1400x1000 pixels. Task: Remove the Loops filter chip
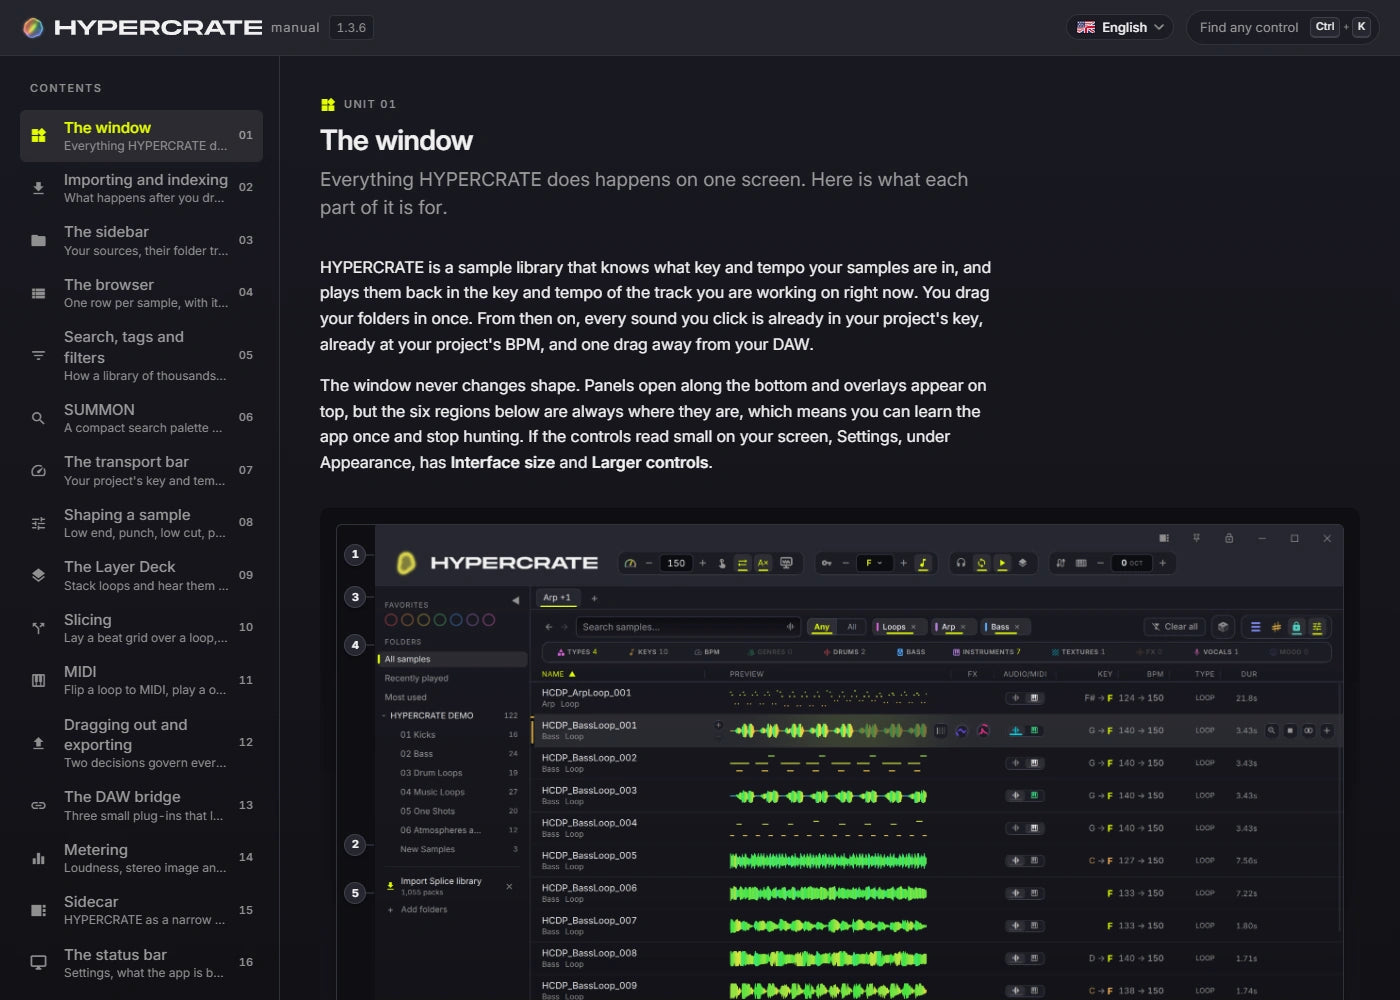(913, 627)
